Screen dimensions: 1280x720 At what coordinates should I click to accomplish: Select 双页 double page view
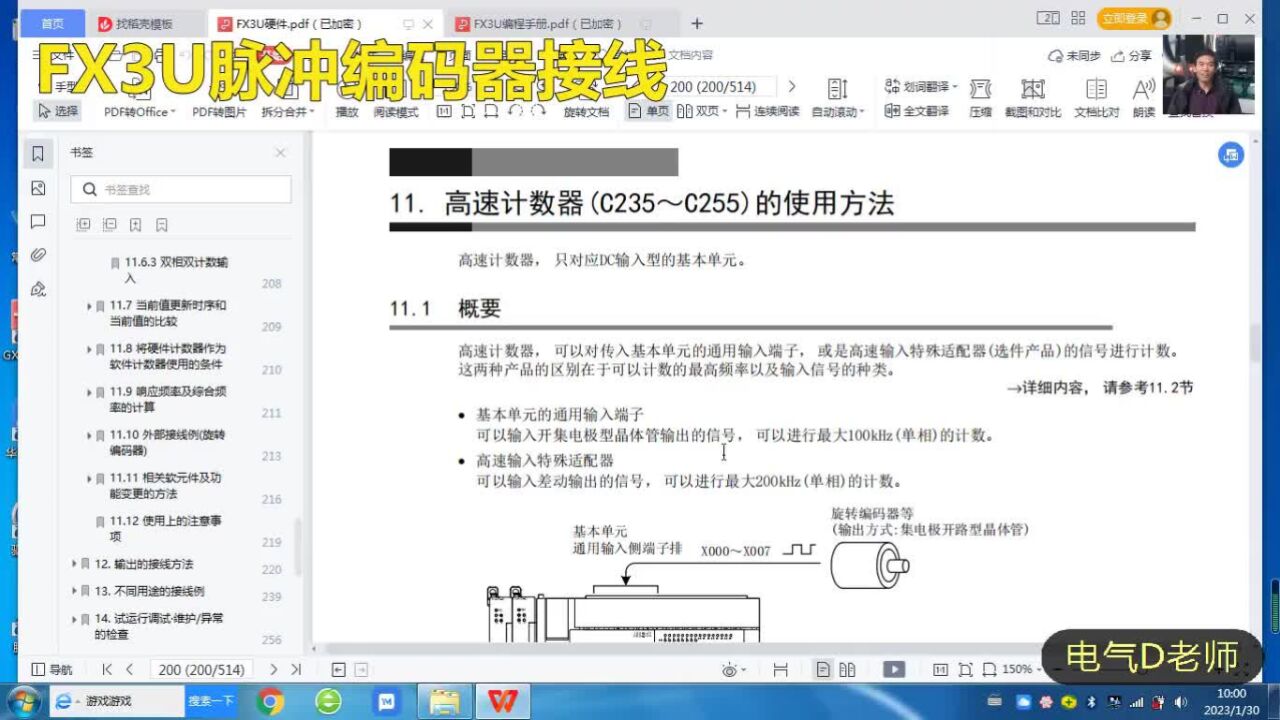[x=702, y=111]
